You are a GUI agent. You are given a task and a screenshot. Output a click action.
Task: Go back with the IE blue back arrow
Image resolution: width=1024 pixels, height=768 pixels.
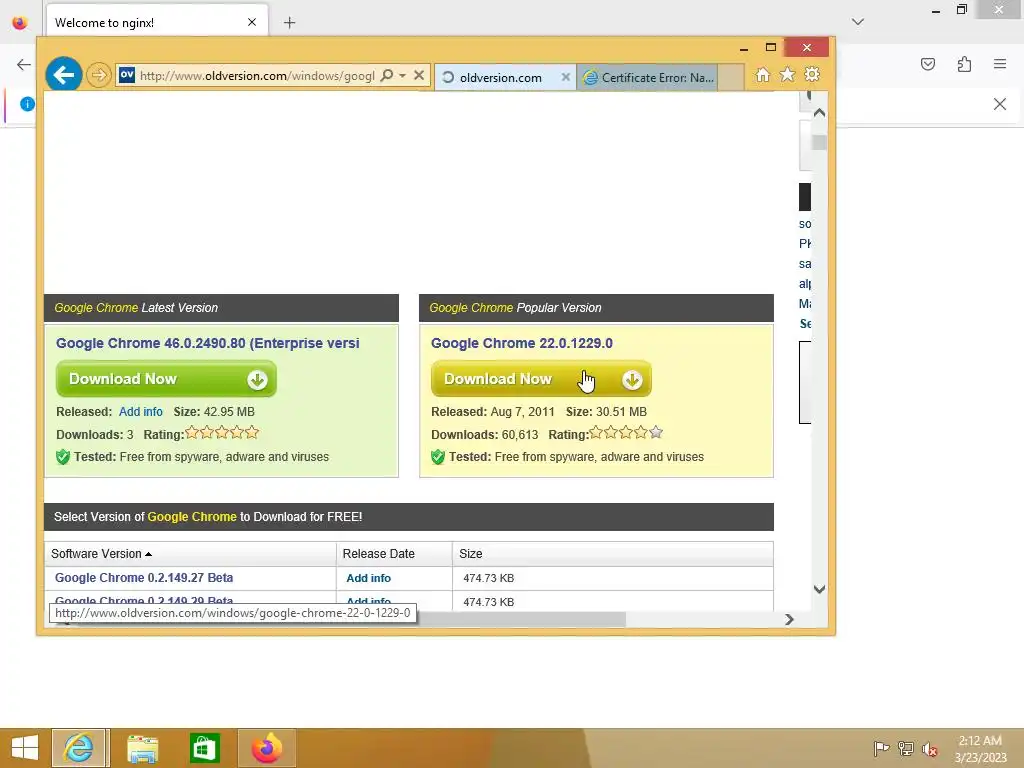coord(64,75)
